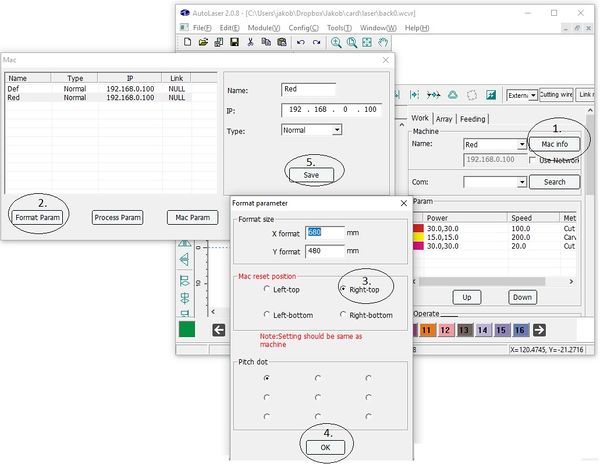Click the dotted polygon outline icon
600x464 pixels.
click(472, 94)
